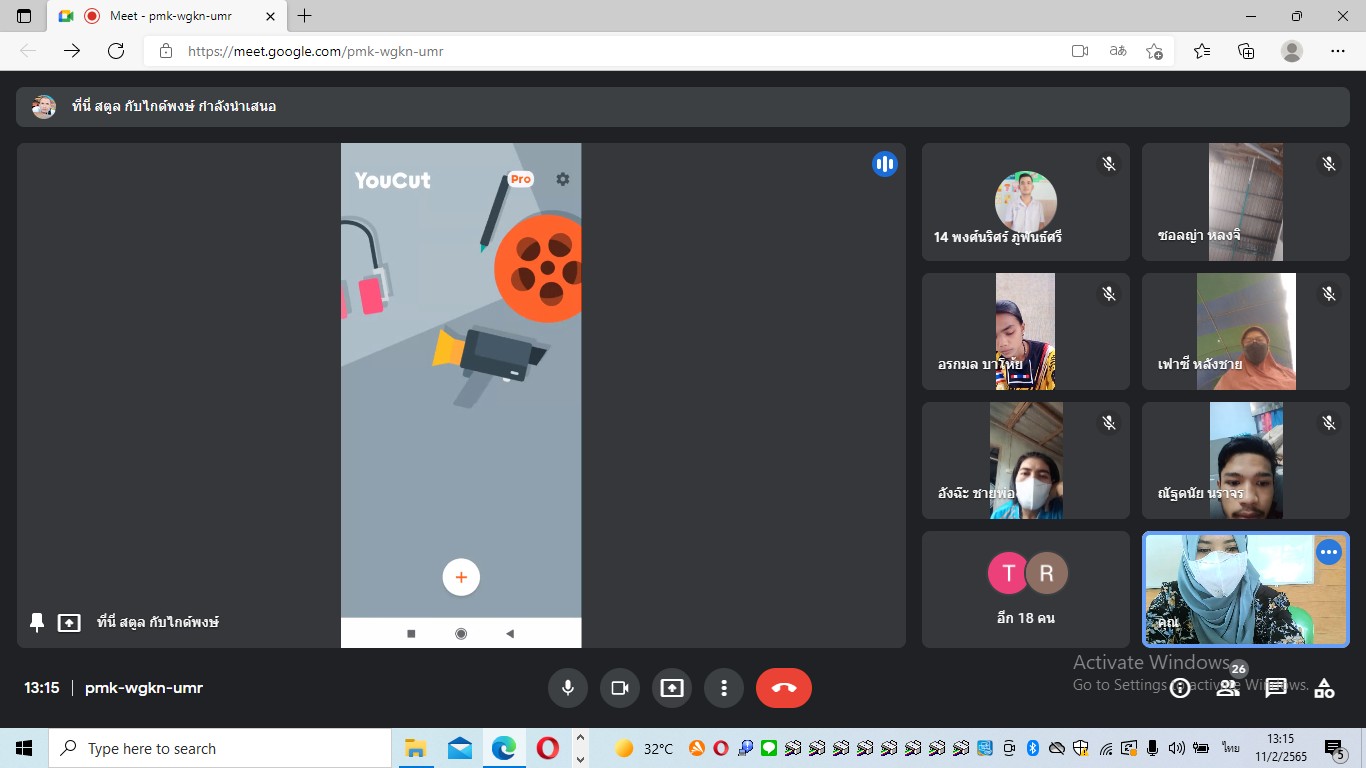Open the Activities panel icon
The width and height of the screenshot is (1366, 768).
coord(1324,688)
